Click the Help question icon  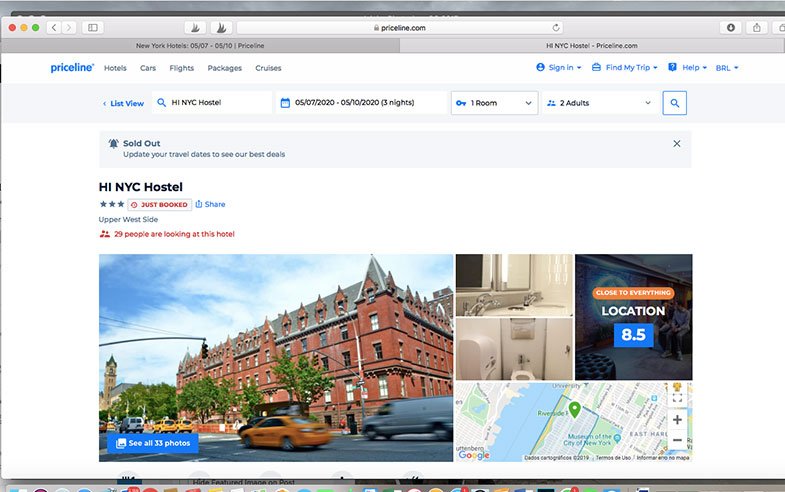[672, 67]
